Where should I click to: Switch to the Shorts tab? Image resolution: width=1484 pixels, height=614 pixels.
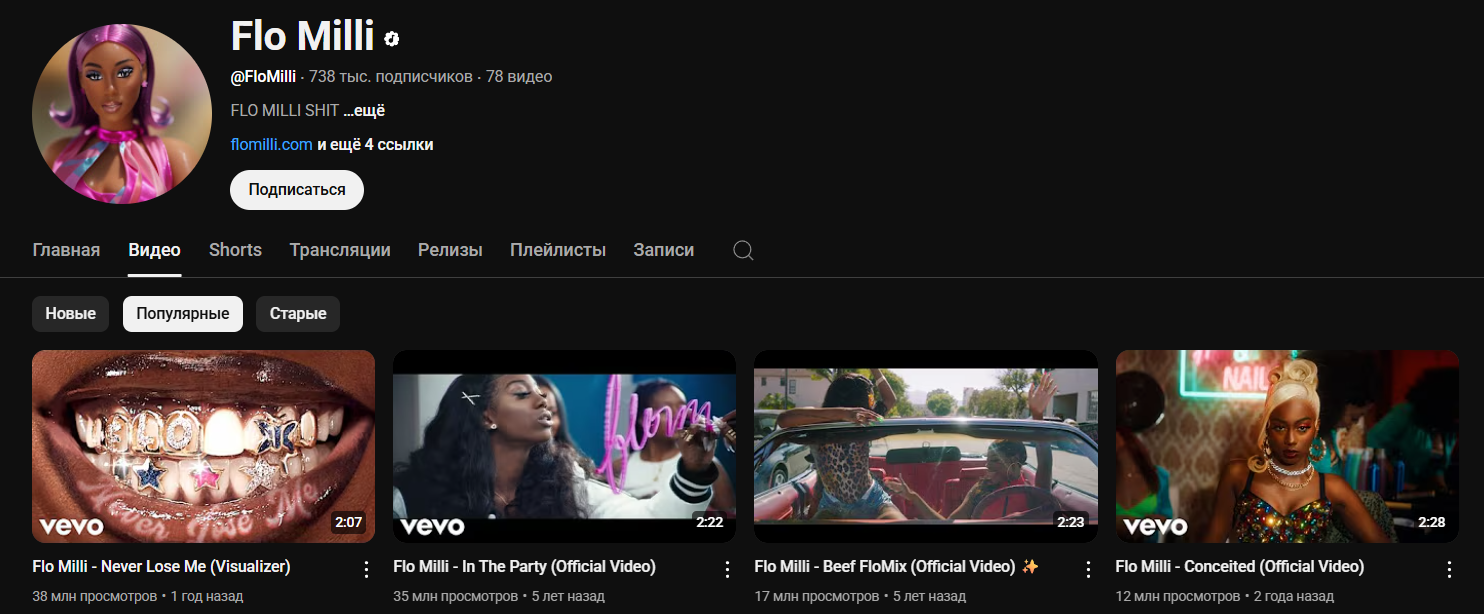235,250
